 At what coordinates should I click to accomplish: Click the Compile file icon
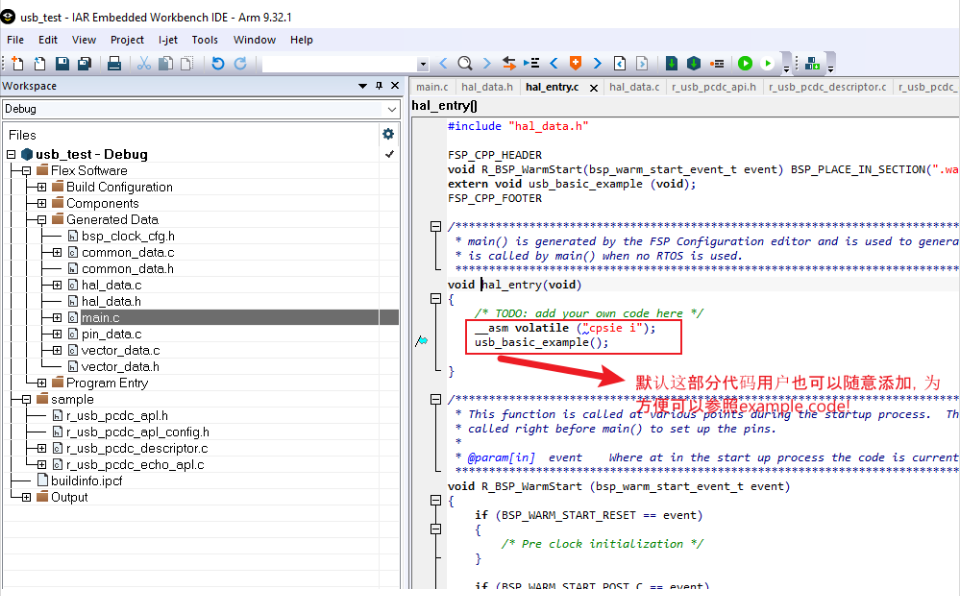point(672,63)
